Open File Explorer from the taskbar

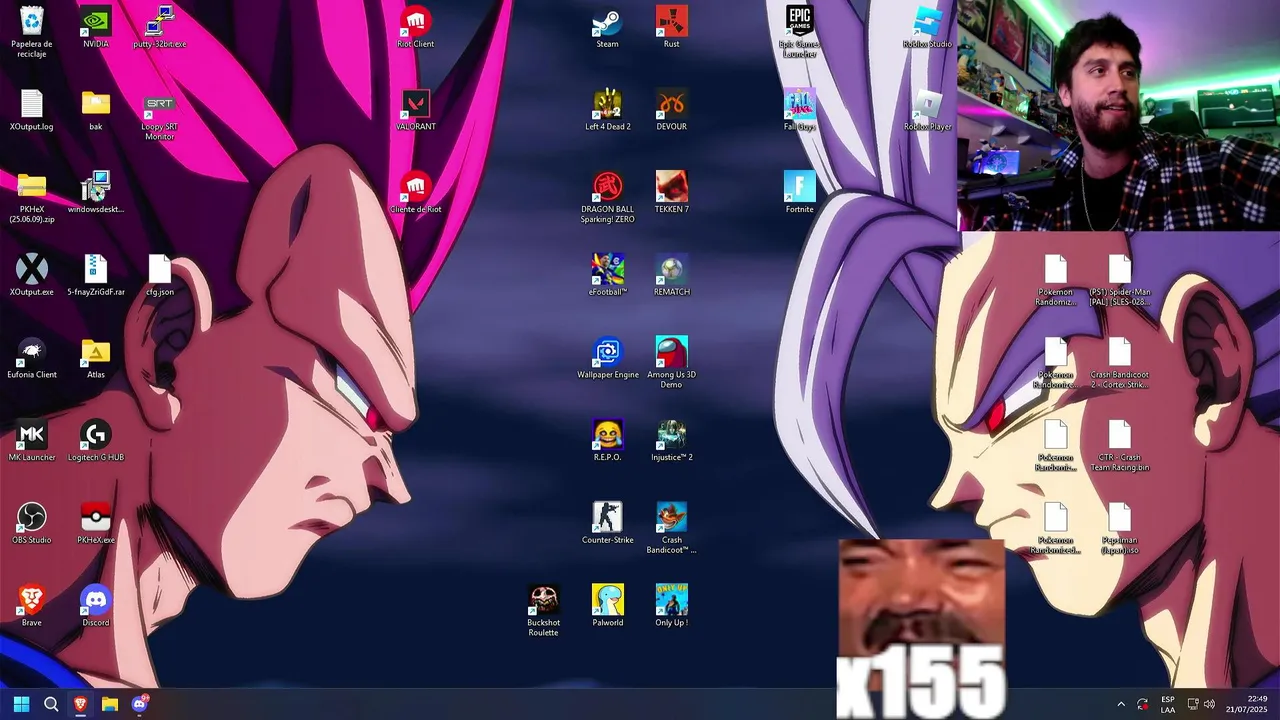pyautogui.click(x=110, y=704)
